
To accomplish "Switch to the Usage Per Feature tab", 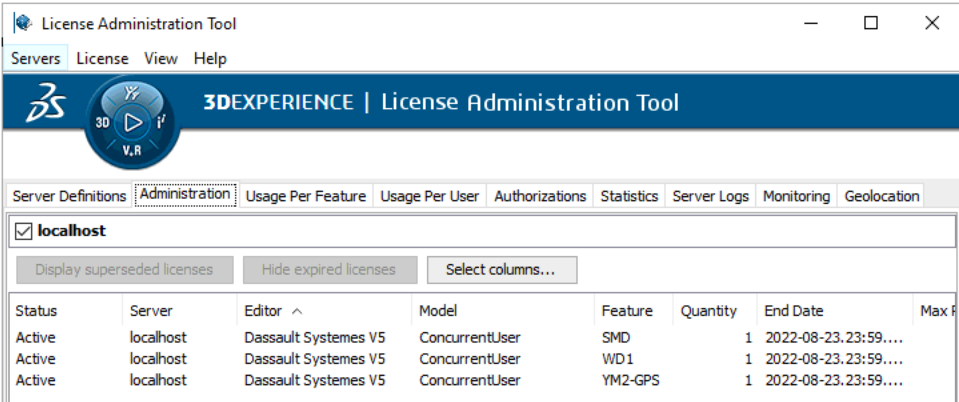I will click(x=305, y=196).
